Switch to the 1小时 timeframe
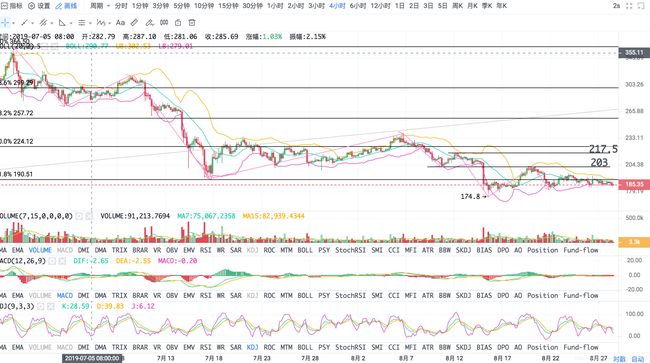650x363 pixels. (x=275, y=6)
